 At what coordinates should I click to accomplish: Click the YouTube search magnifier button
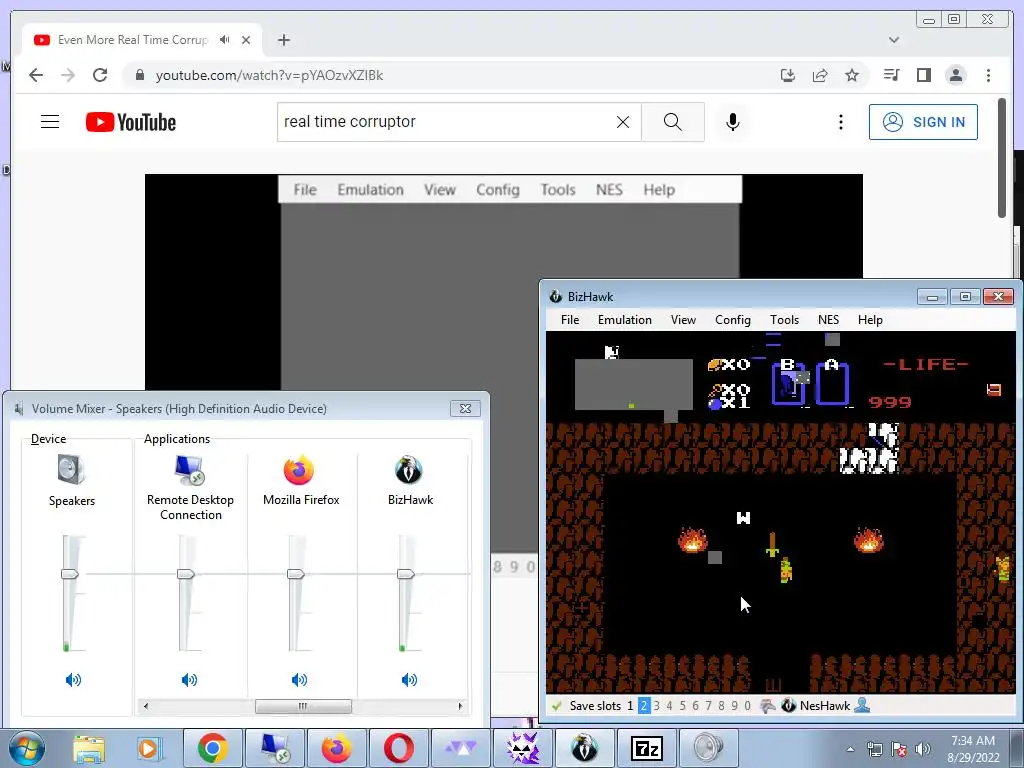pos(673,122)
